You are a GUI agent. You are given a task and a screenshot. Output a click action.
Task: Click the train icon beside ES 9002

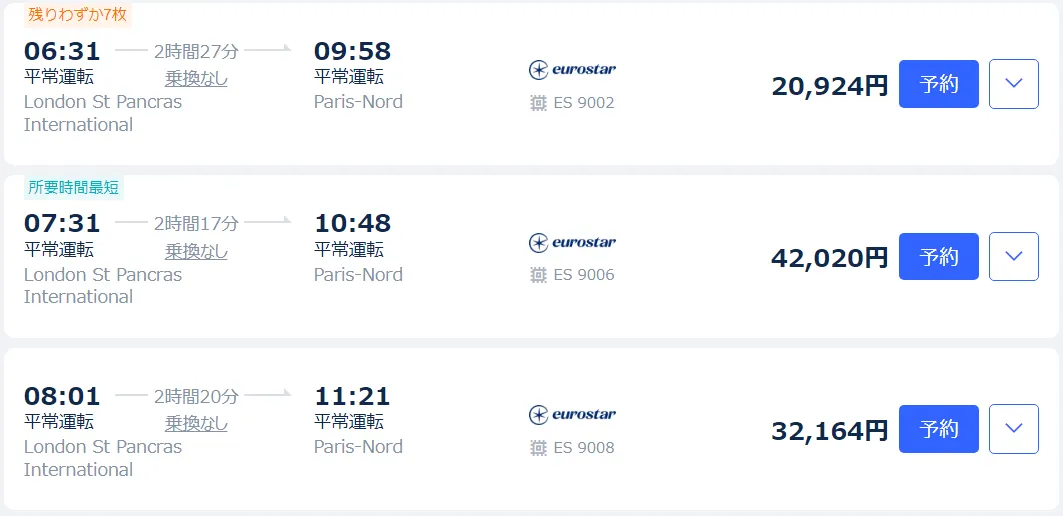tap(539, 102)
